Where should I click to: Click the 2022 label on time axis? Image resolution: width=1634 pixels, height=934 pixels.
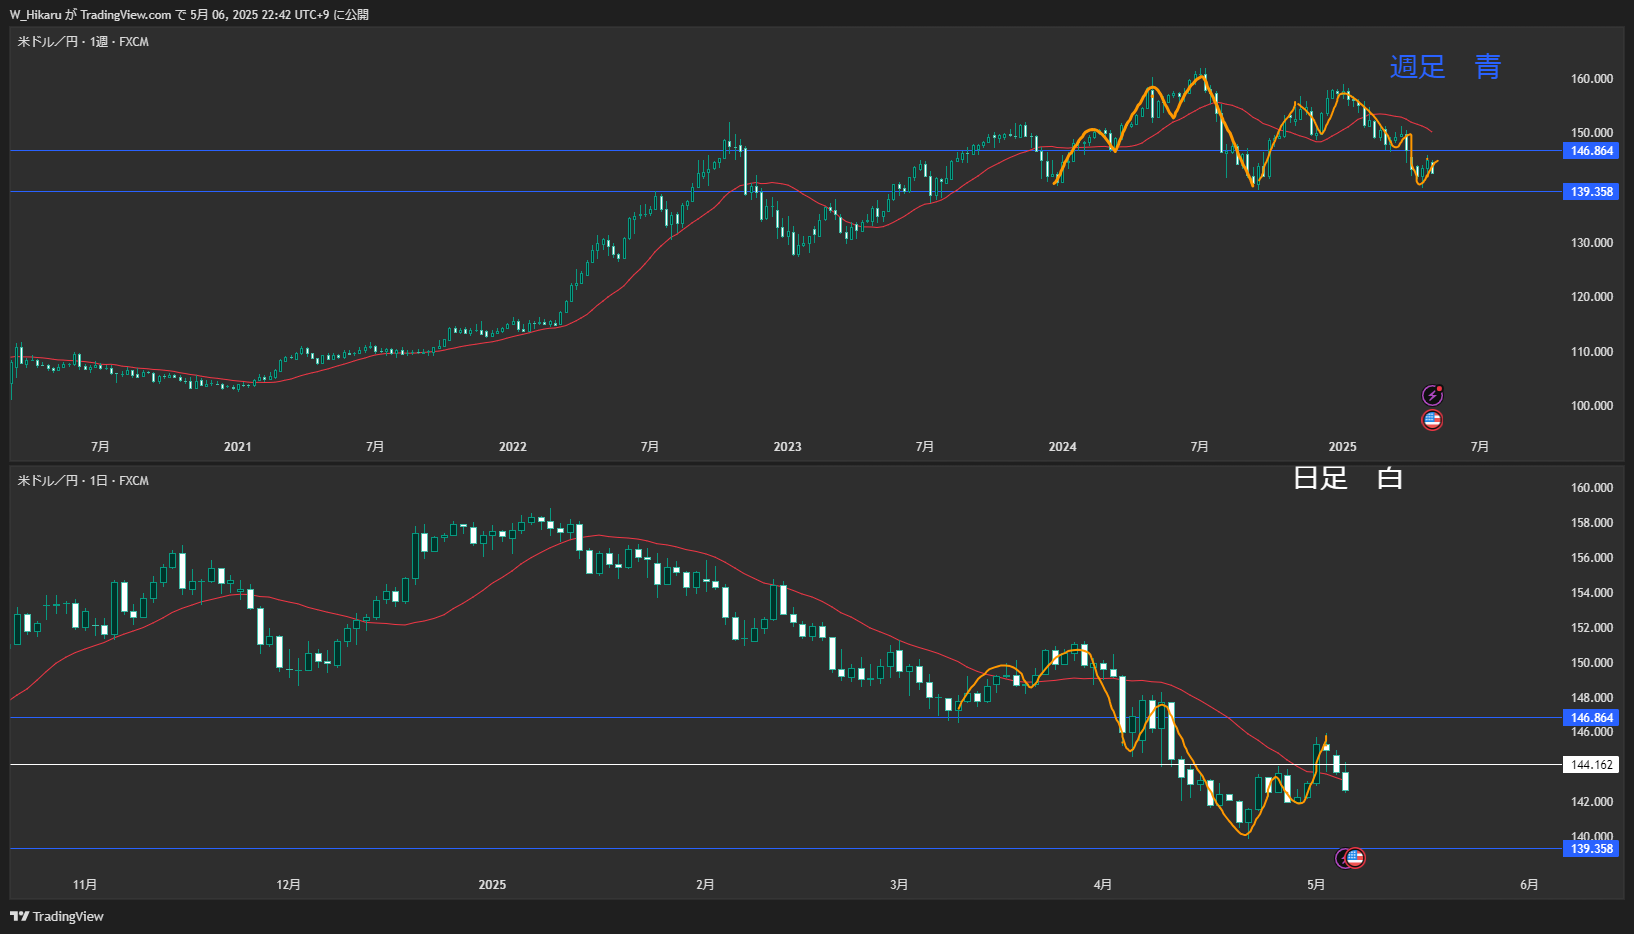pos(513,447)
